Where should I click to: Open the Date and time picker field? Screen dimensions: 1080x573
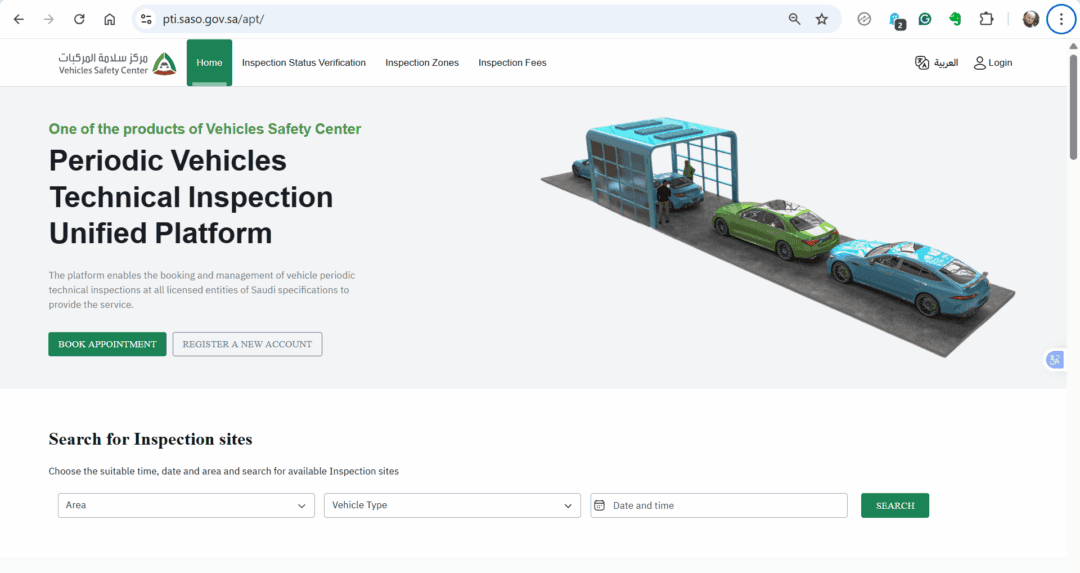click(x=718, y=506)
